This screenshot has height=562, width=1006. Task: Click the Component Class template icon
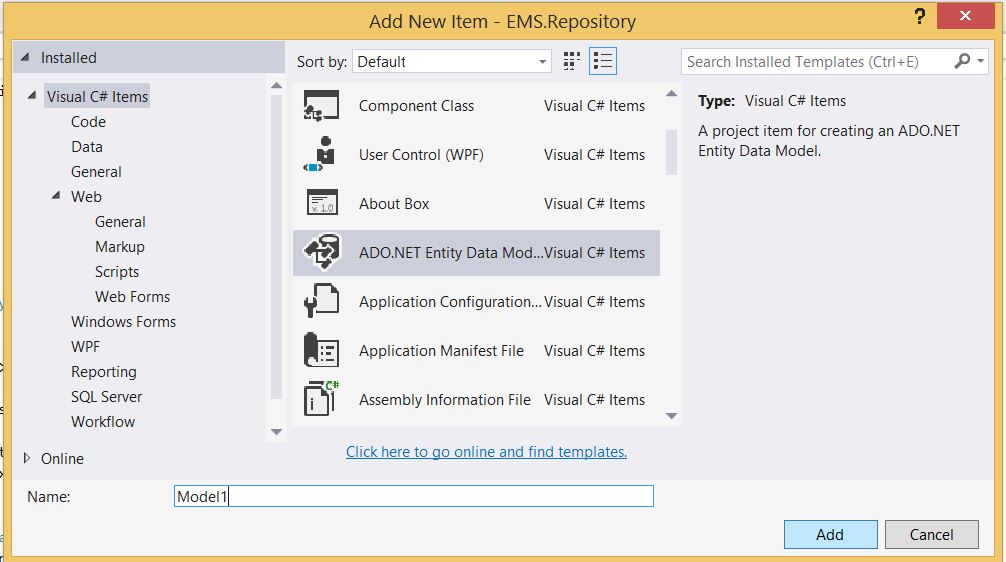(321, 106)
